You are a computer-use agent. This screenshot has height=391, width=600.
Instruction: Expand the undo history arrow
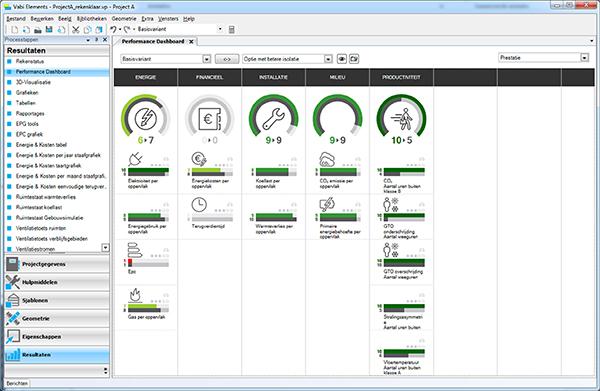coord(120,29)
